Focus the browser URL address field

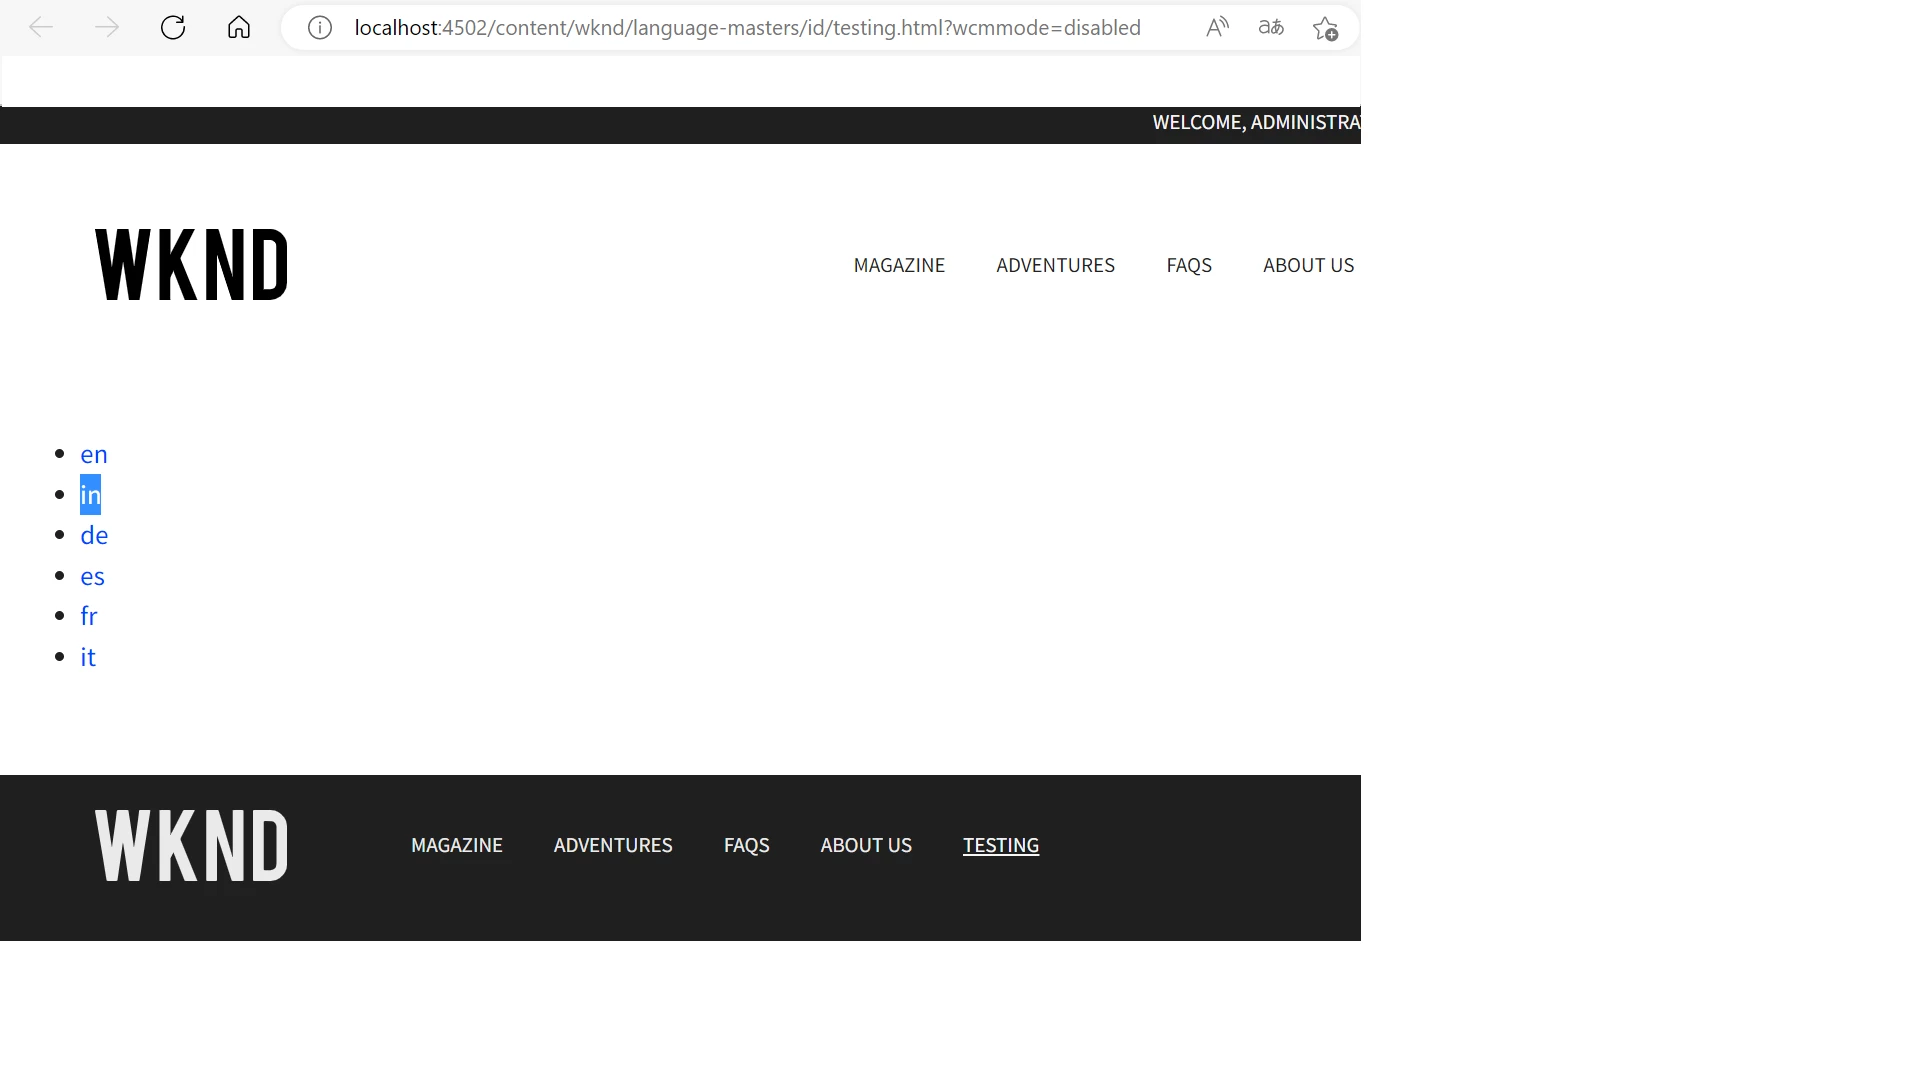747,27
